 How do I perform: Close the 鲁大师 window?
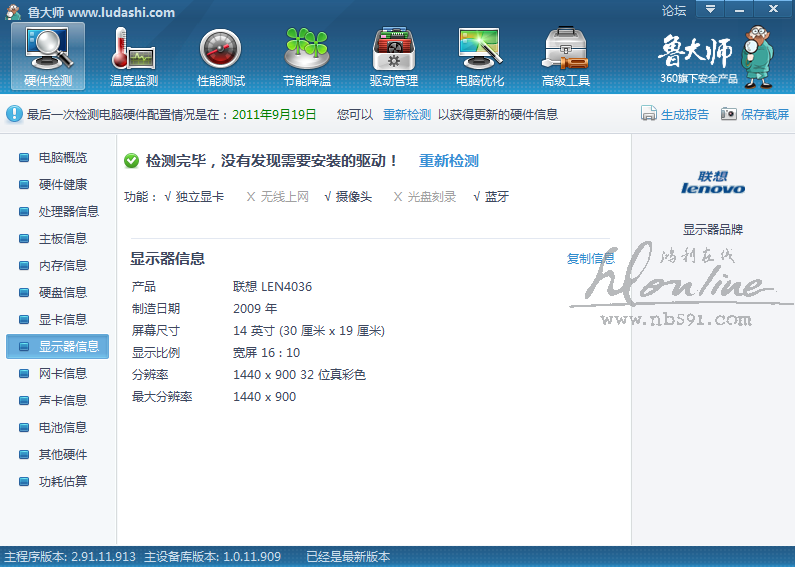[x=773, y=9]
